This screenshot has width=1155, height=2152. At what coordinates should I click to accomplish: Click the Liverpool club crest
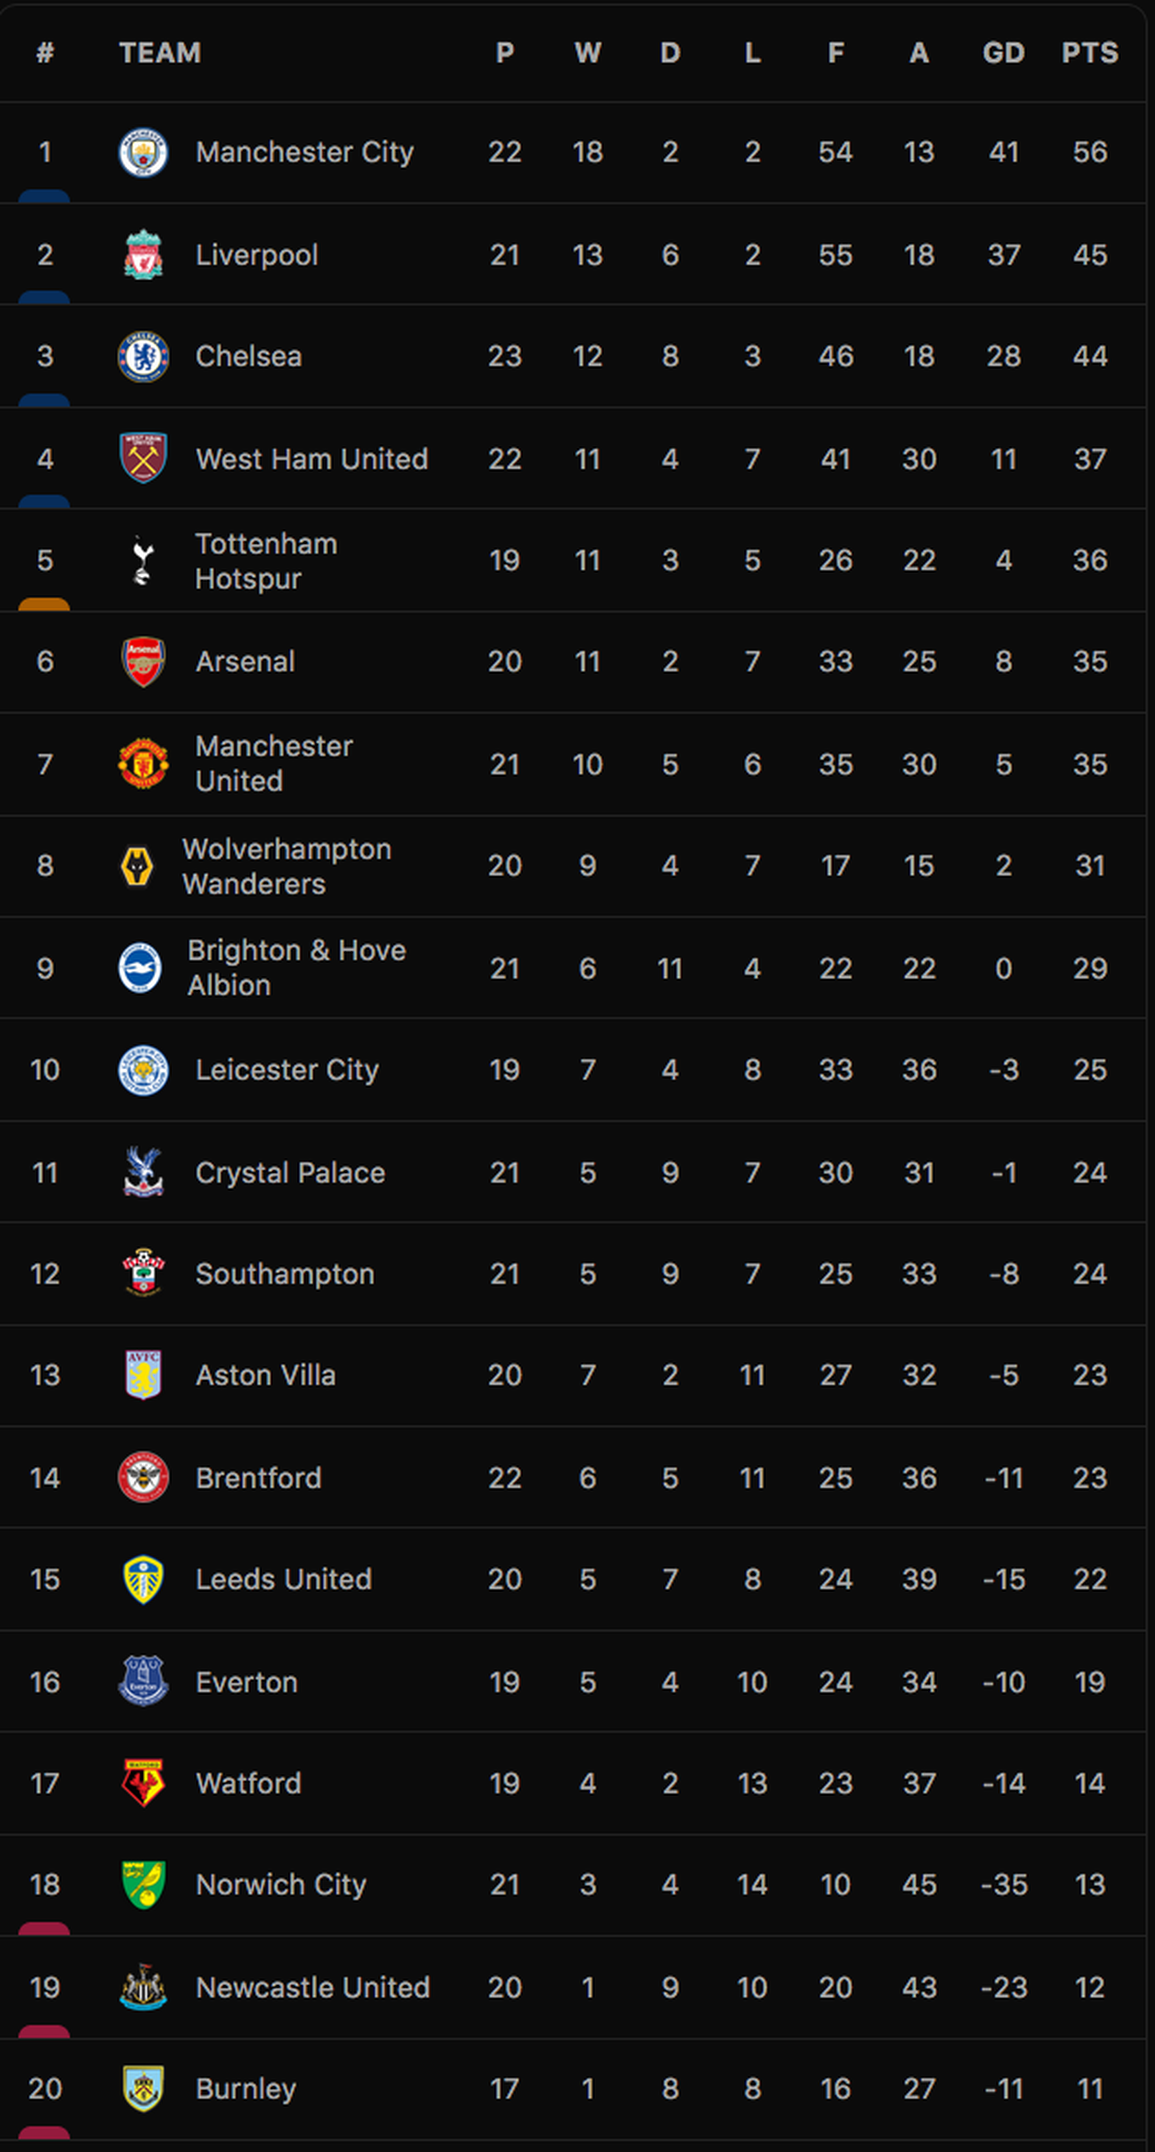143,255
